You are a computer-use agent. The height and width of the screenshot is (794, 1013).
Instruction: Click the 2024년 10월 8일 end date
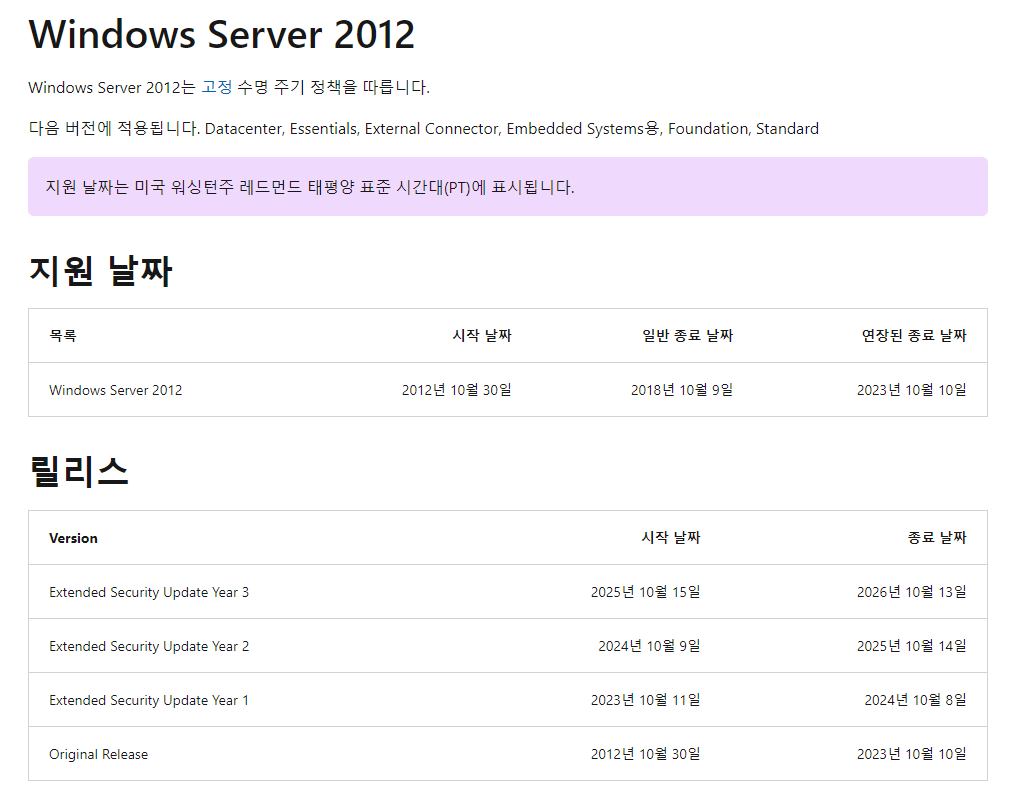[915, 700]
